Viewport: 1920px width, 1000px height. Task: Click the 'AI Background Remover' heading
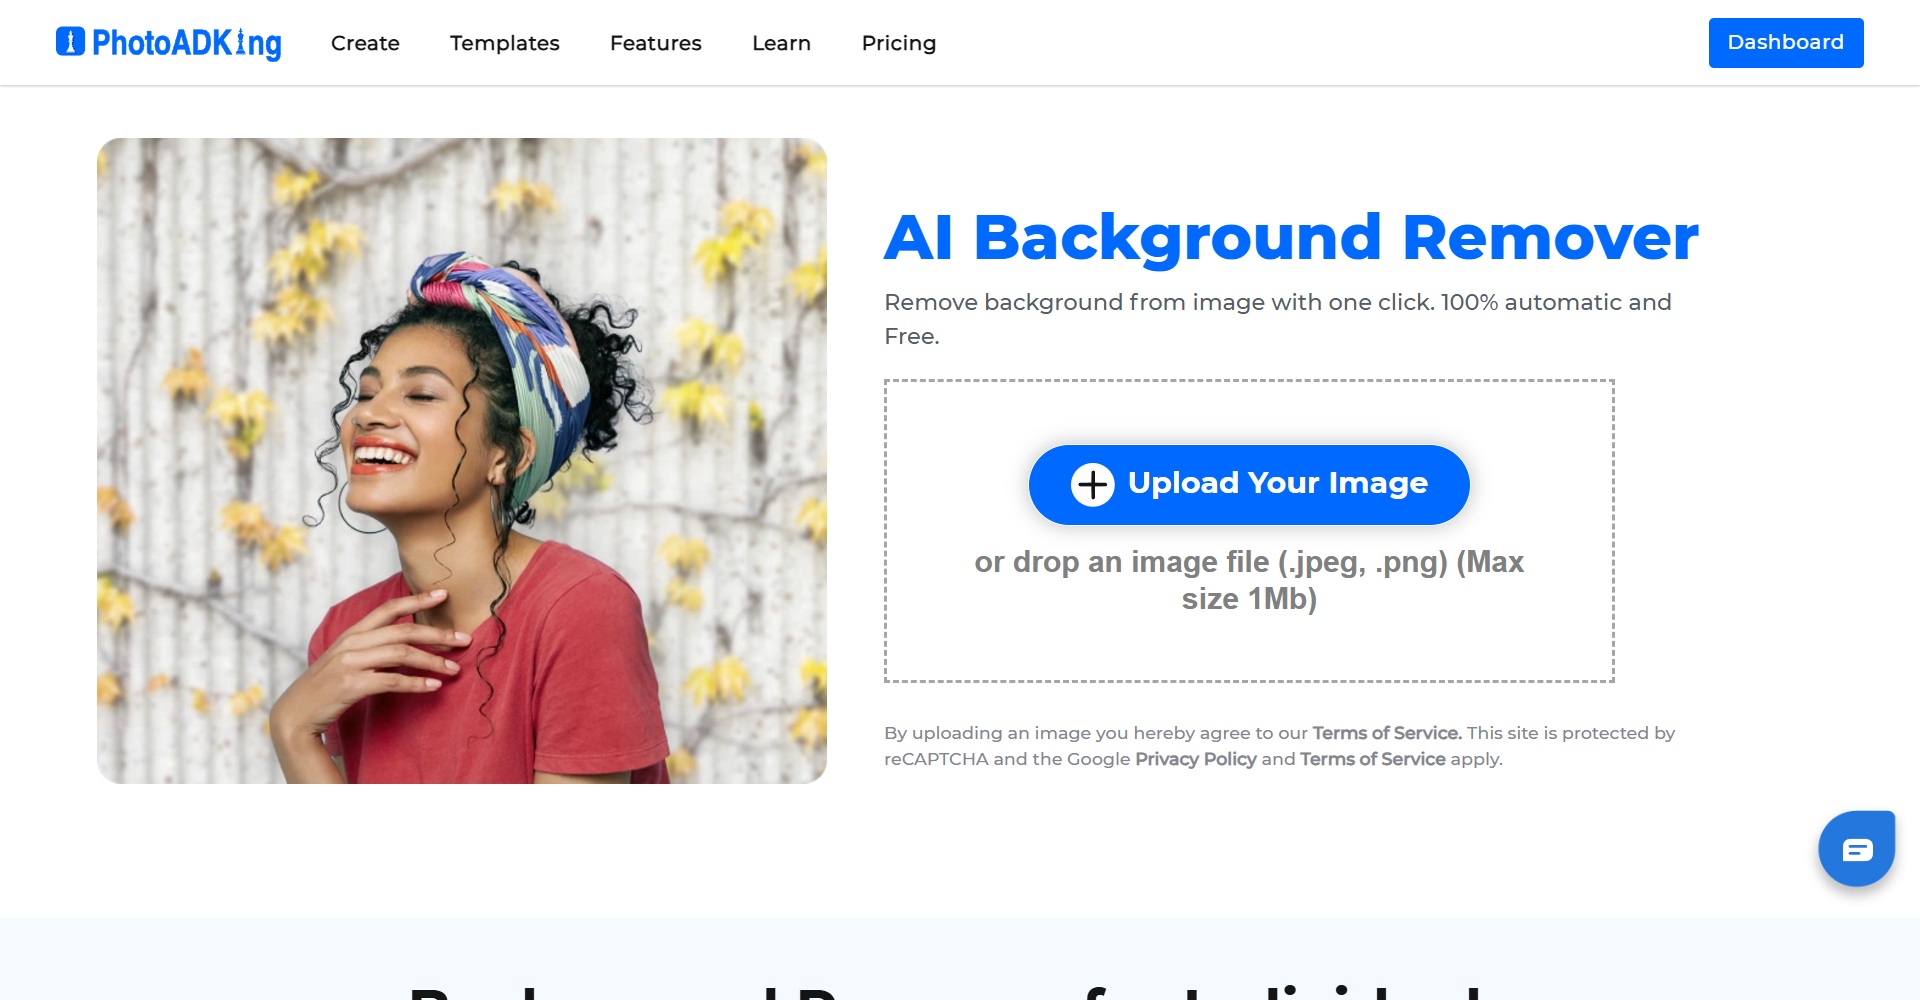click(x=1291, y=238)
